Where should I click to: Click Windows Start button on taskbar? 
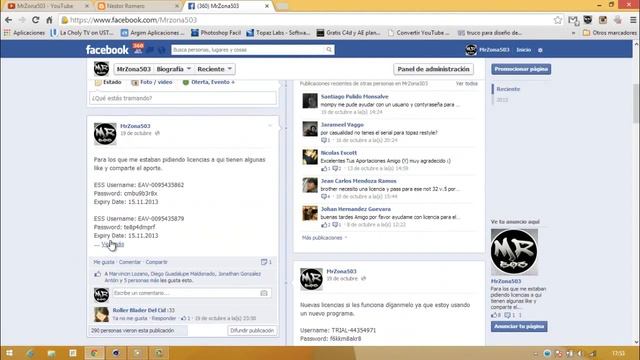(9, 353)
